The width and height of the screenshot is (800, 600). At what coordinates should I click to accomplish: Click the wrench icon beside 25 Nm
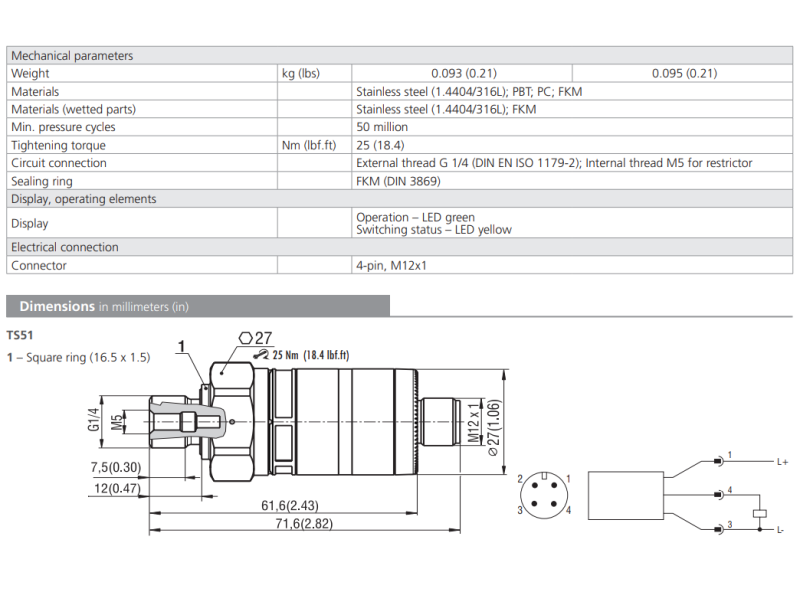tap(262, 354)
